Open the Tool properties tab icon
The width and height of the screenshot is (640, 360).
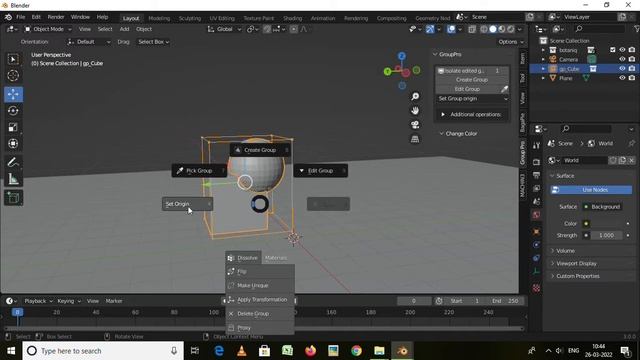pyautogui.click(x=536, y=145)
